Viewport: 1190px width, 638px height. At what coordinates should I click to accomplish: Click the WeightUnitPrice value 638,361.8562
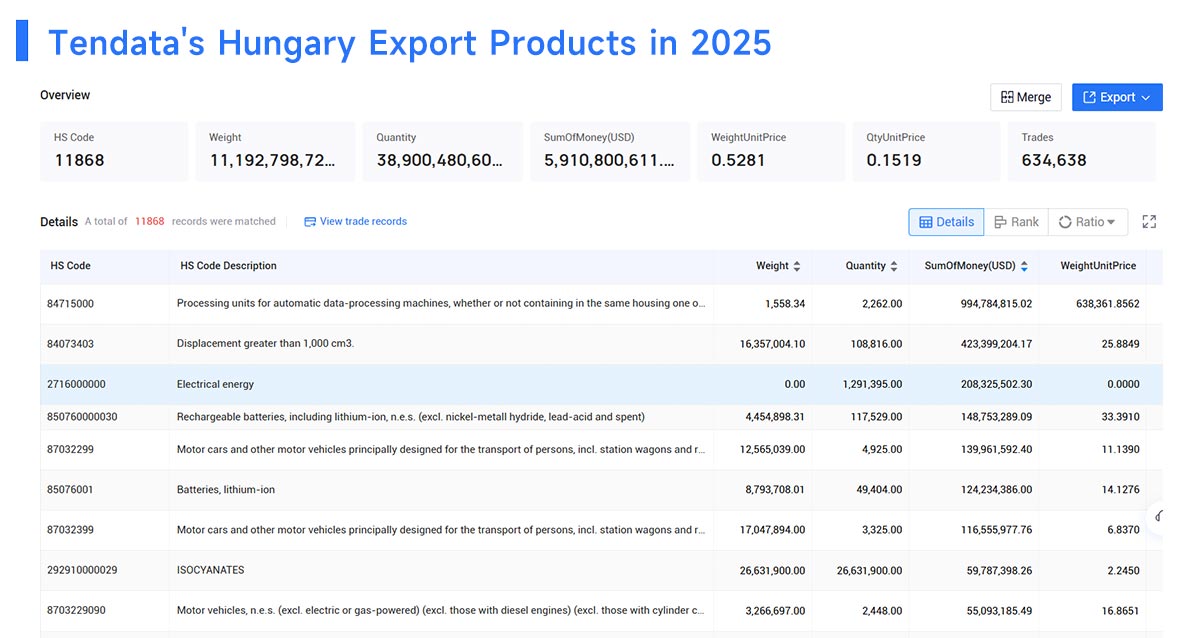click(1107, 303)
